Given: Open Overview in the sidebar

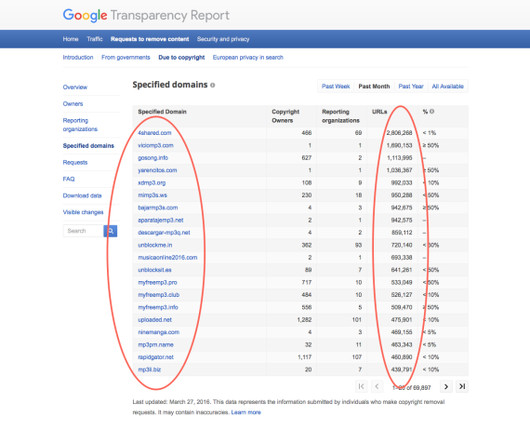Looking at the screenshot, I should (75, 87).
